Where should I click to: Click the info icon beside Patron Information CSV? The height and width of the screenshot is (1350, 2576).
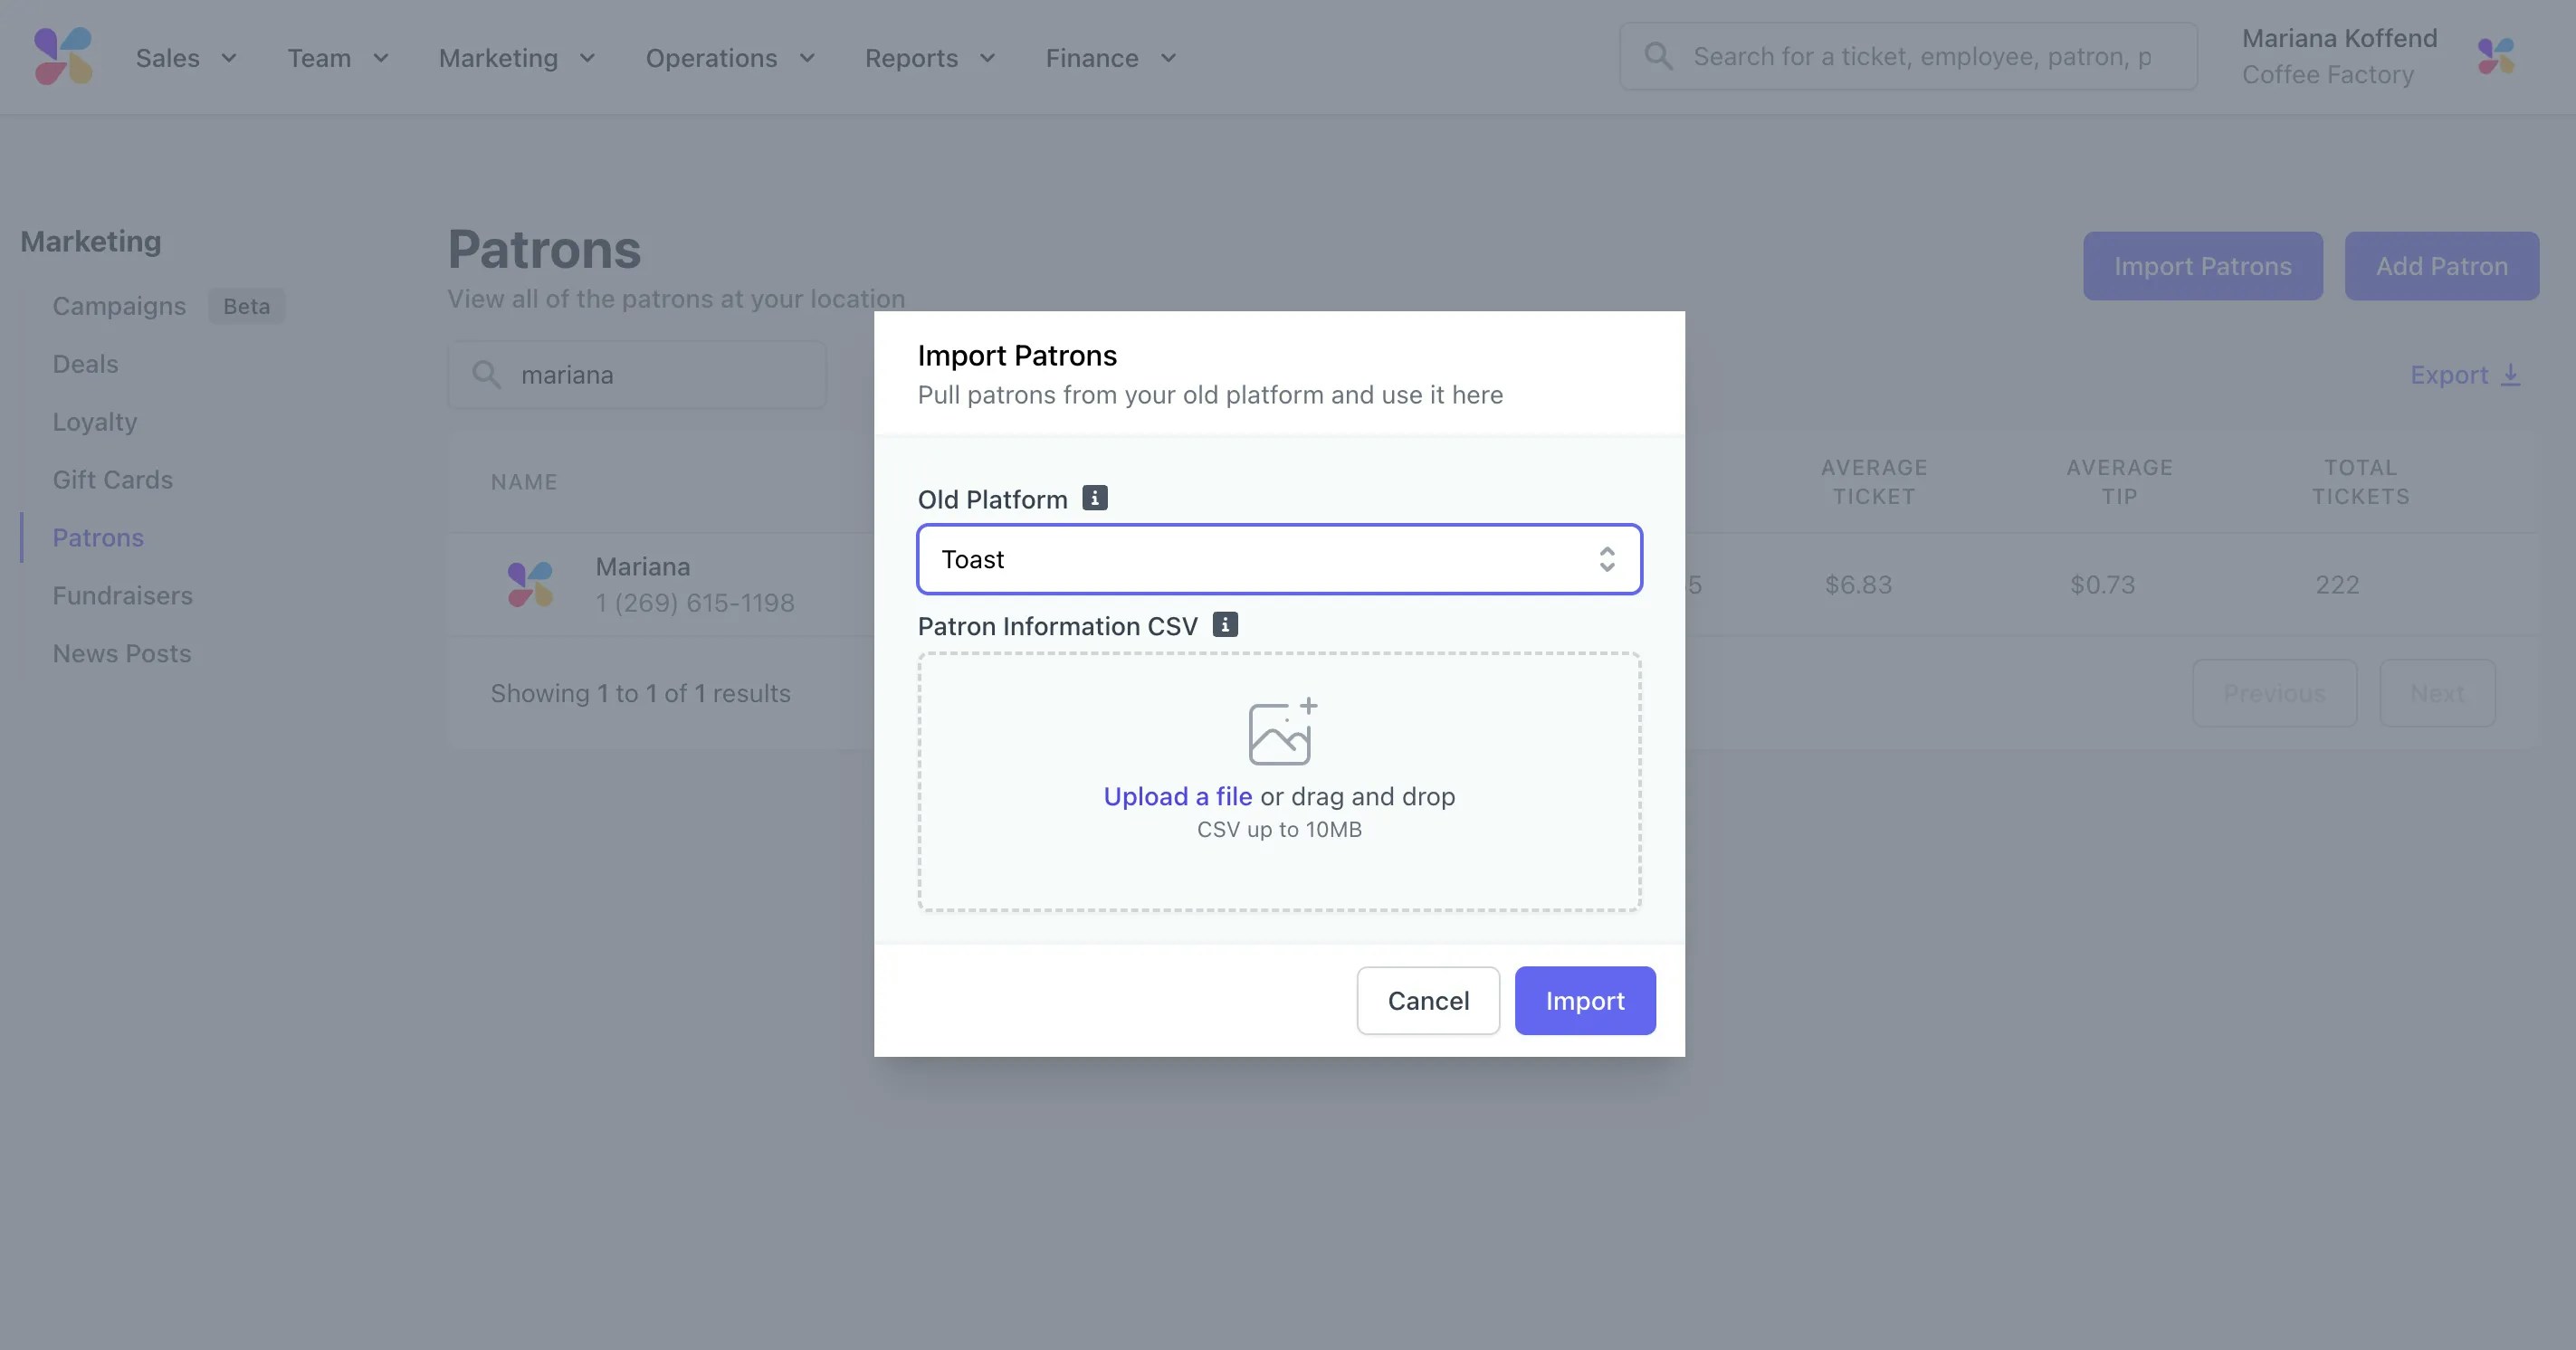click(1225, 625)
